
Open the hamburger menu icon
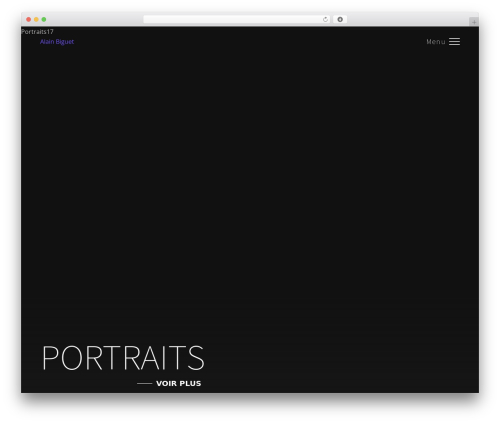pos(454,42)
